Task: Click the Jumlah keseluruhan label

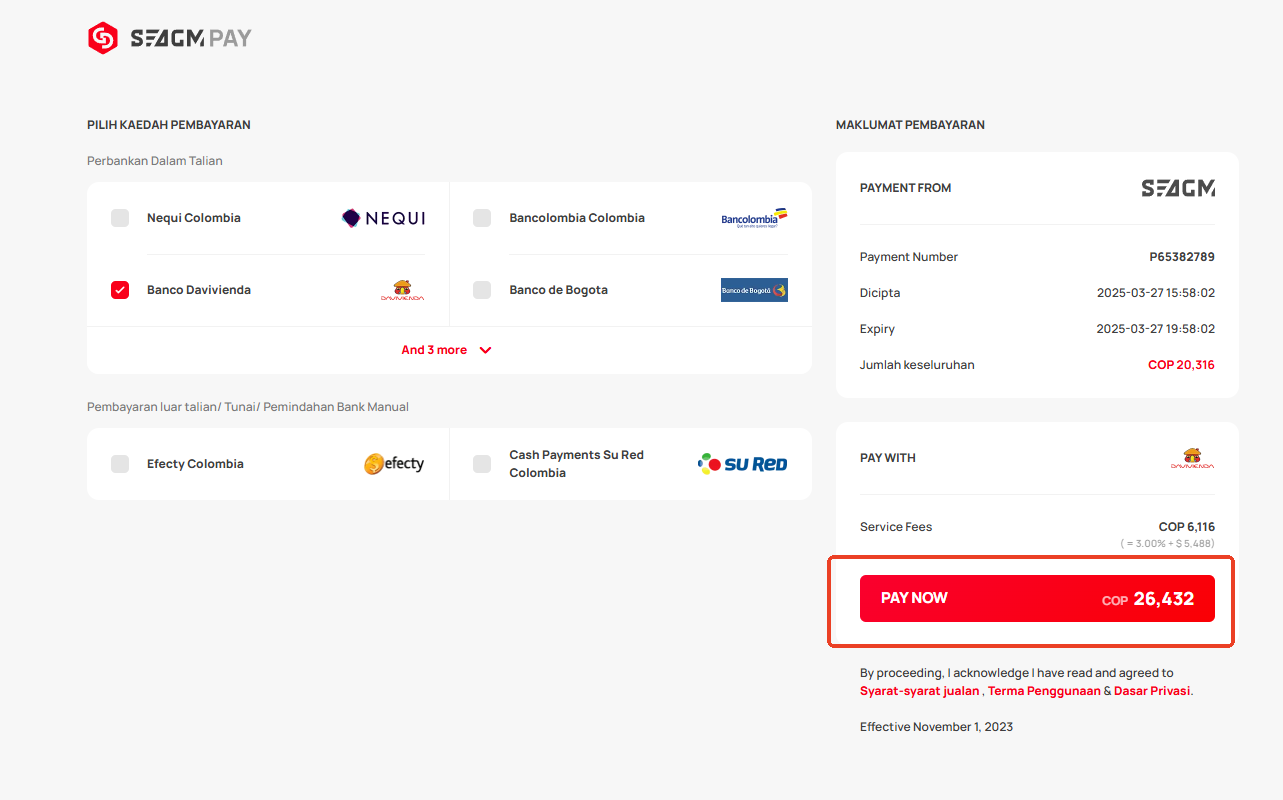Action: (917, 365)
